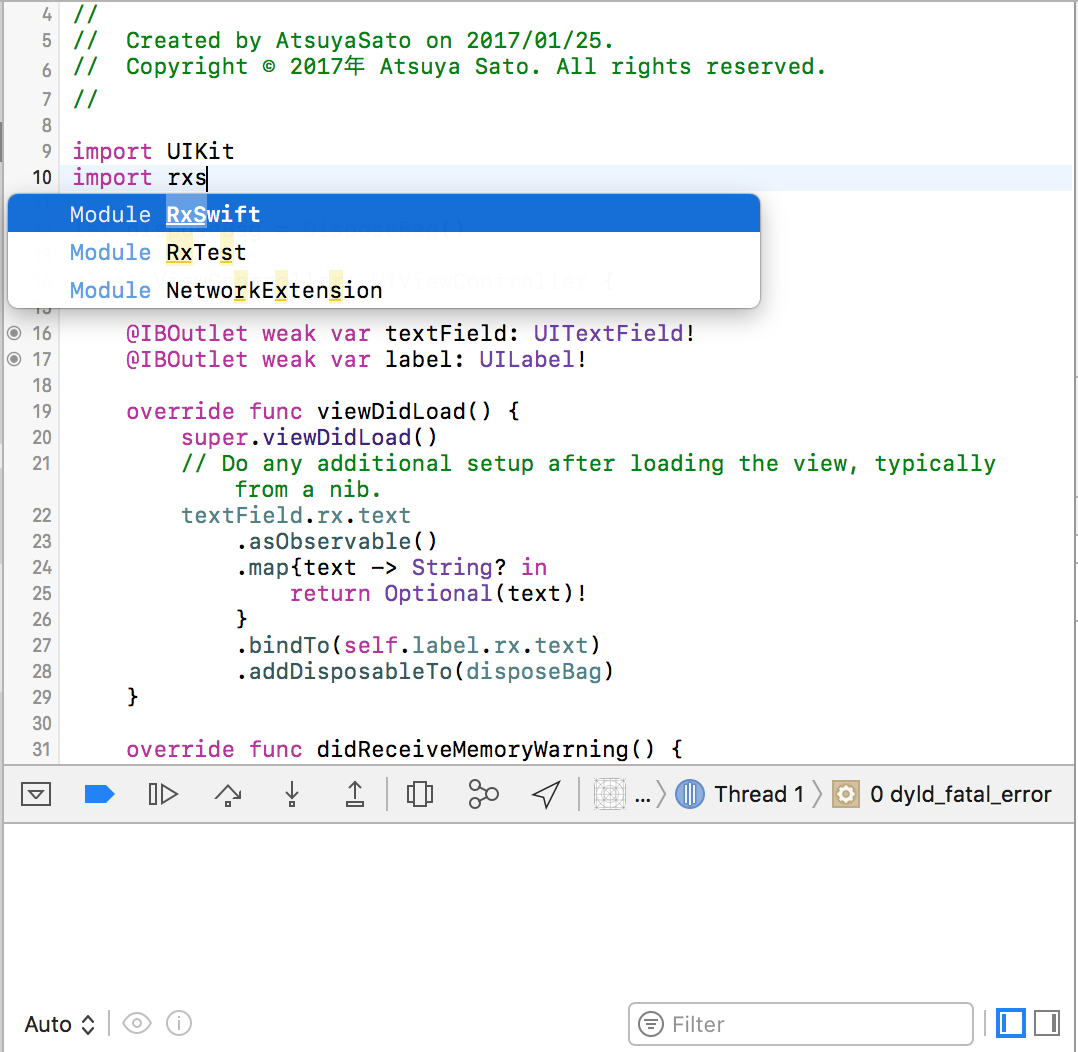Click the label outlet connection circle
This screenshot has height=1052, width=1078.
point(14,360)
